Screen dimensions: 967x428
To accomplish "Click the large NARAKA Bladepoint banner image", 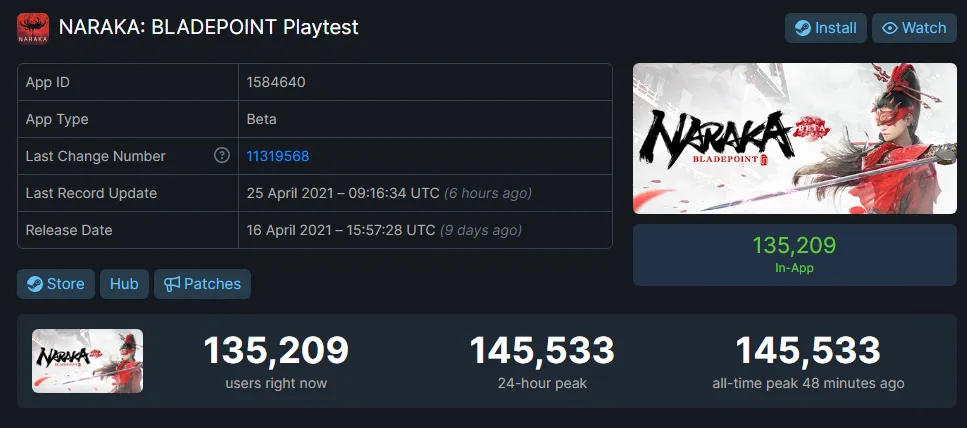I will [795, 139].
